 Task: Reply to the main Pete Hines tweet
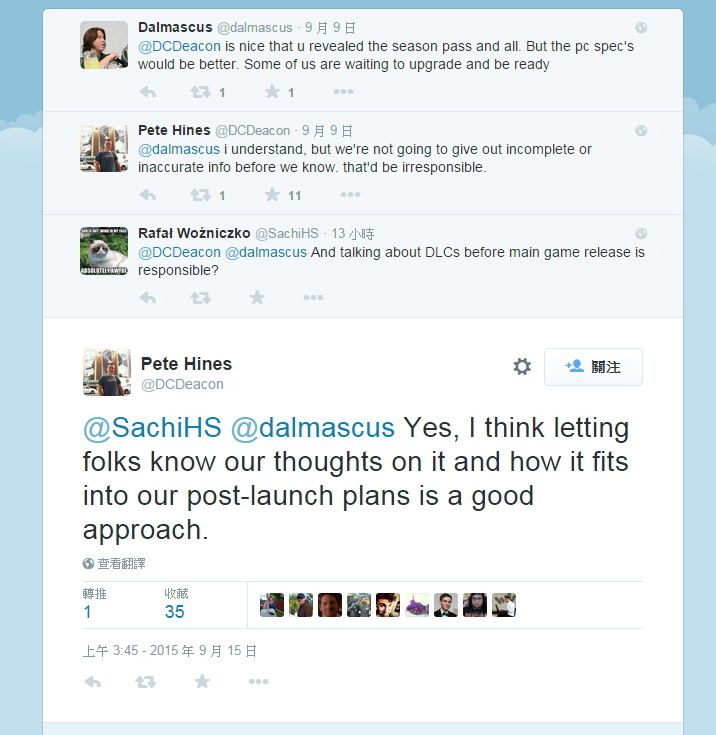pos(93,682)
